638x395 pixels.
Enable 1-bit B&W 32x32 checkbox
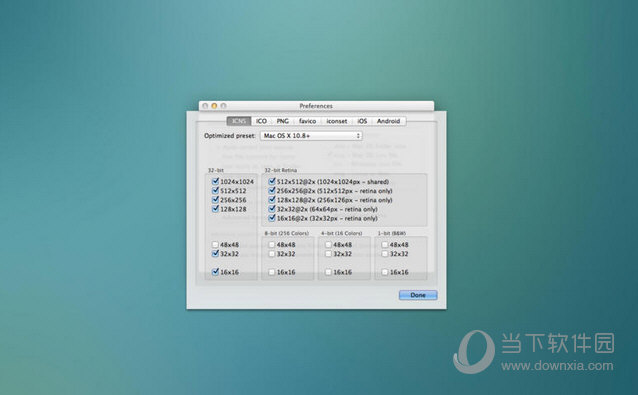click(x=385, y=253)
